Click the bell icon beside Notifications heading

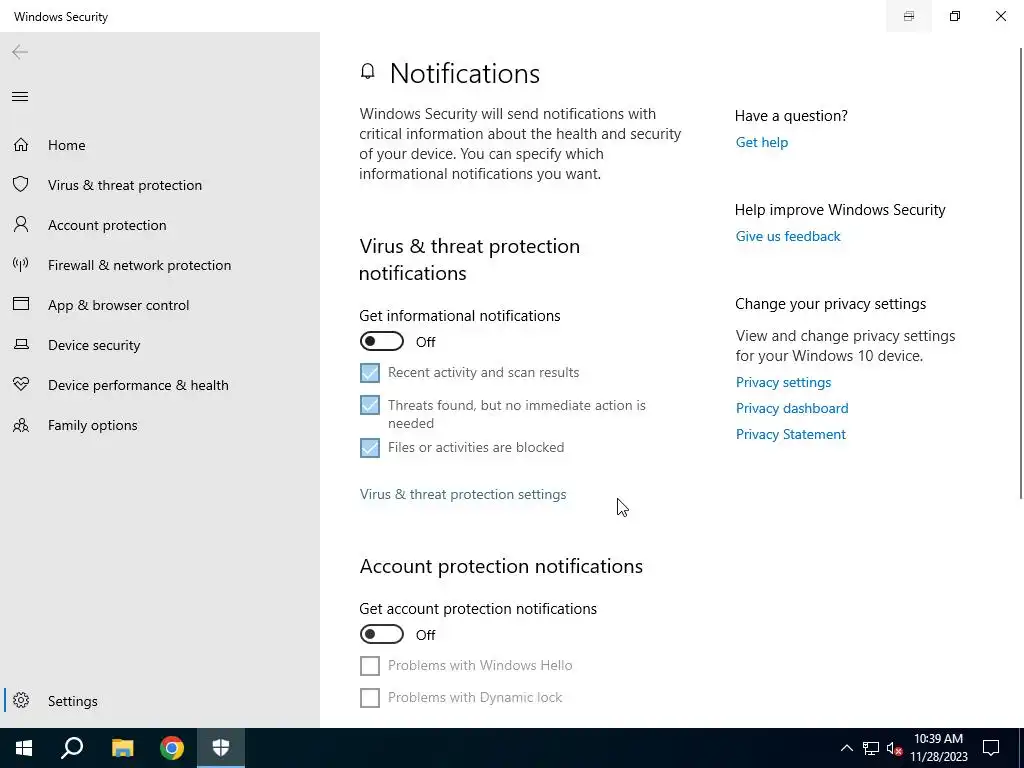(x=368, y=71)
